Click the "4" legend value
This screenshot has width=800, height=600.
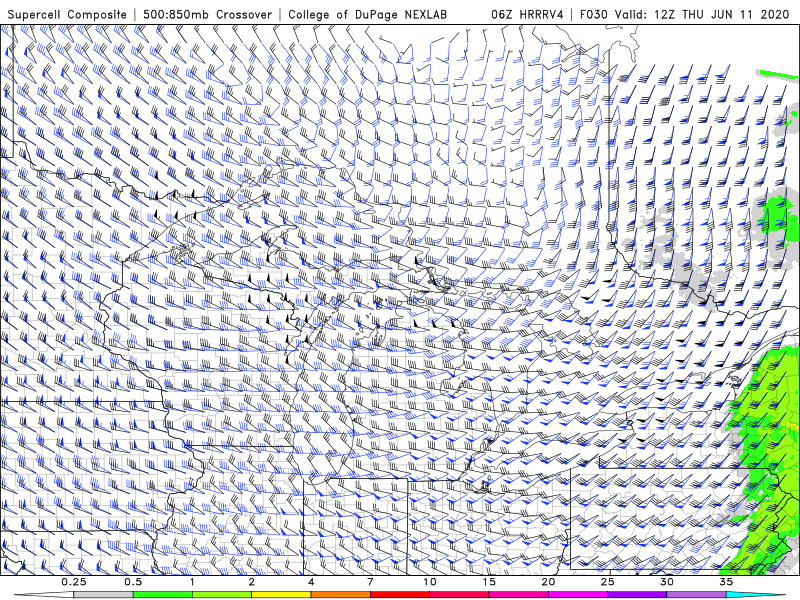pos(311,582)
